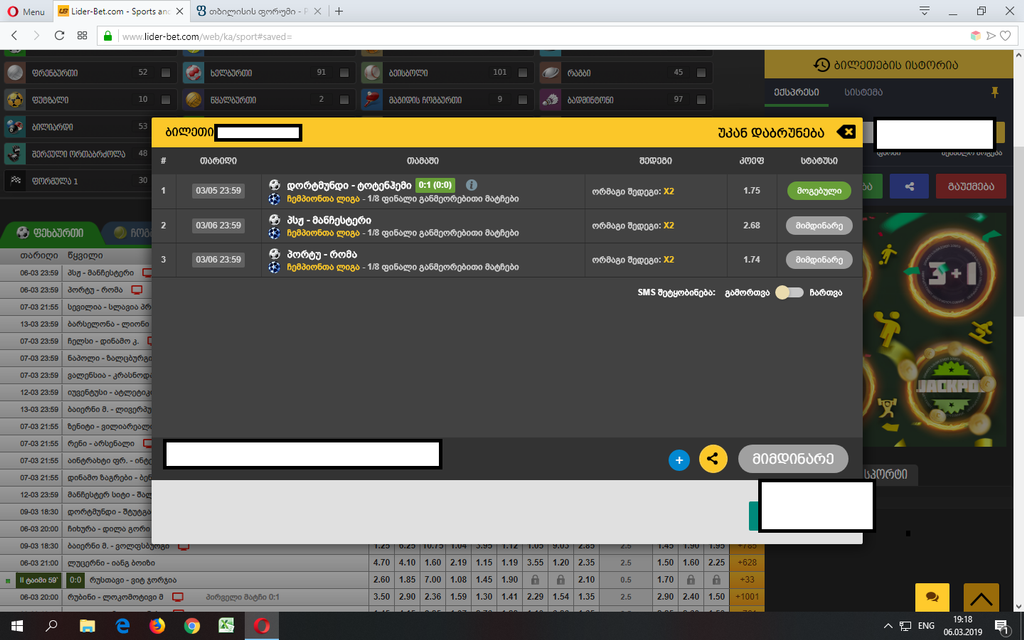
Task: Click the pin icon in bet slip panel
Action: pos(995,92)
